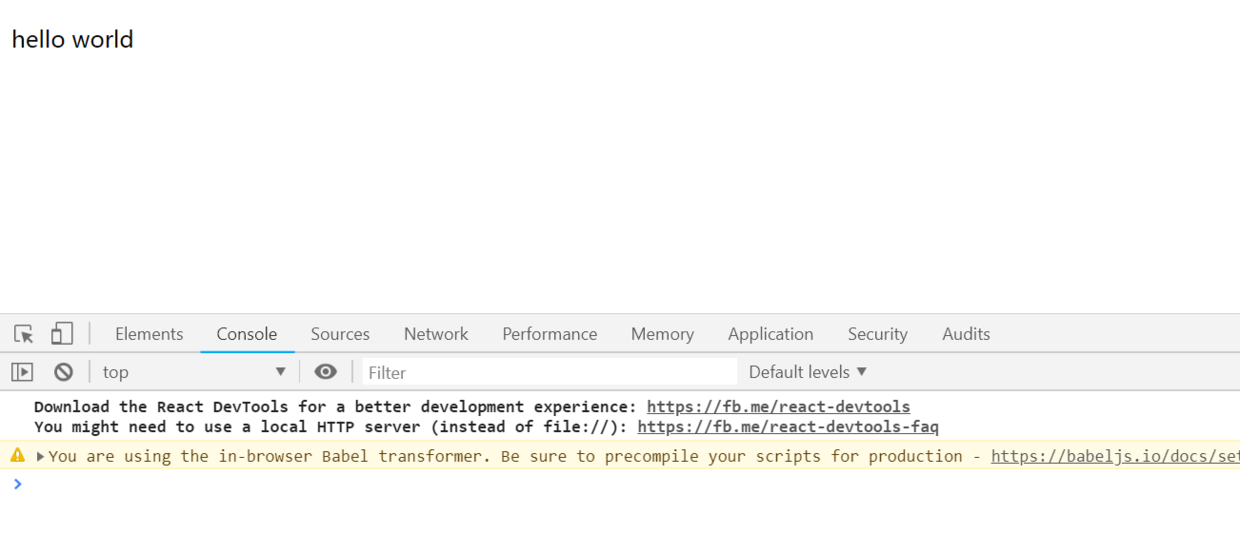Create a live expression with eye icon
This screenshot has width=1240, height=535.
pos(326,372)
